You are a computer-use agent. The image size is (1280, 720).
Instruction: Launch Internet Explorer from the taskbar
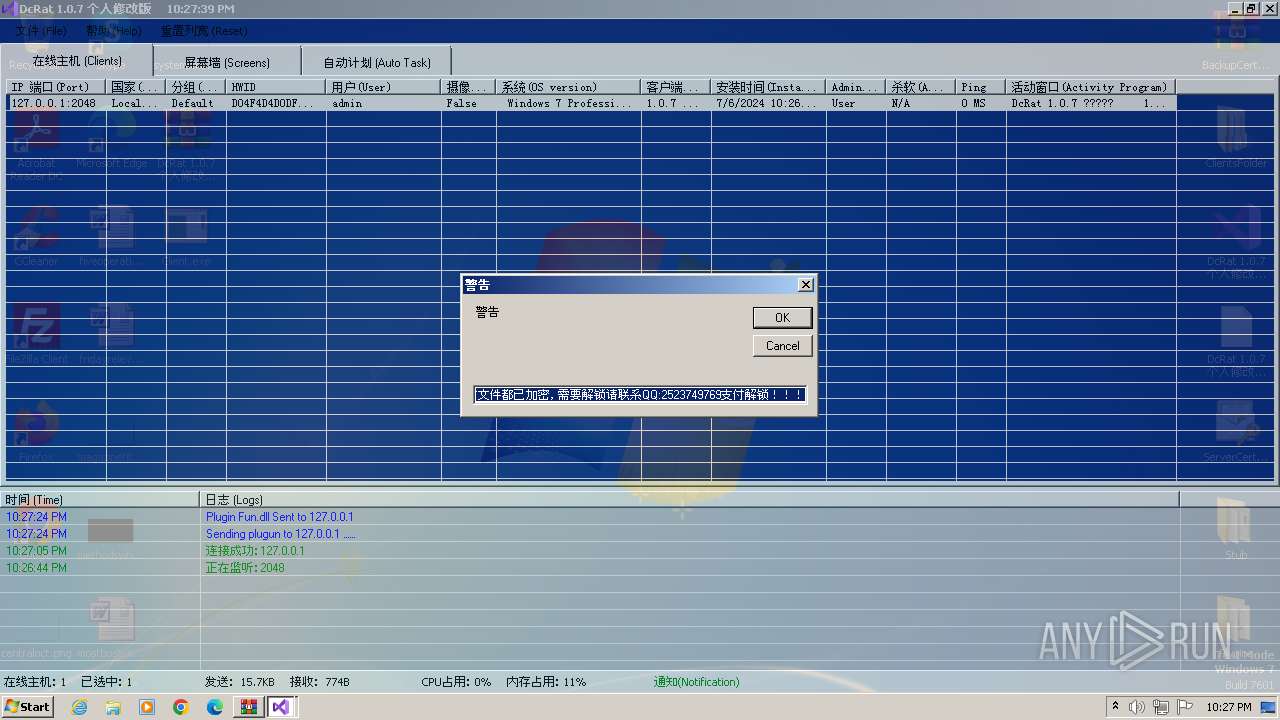pyautogui.click(x=80, y=707)
